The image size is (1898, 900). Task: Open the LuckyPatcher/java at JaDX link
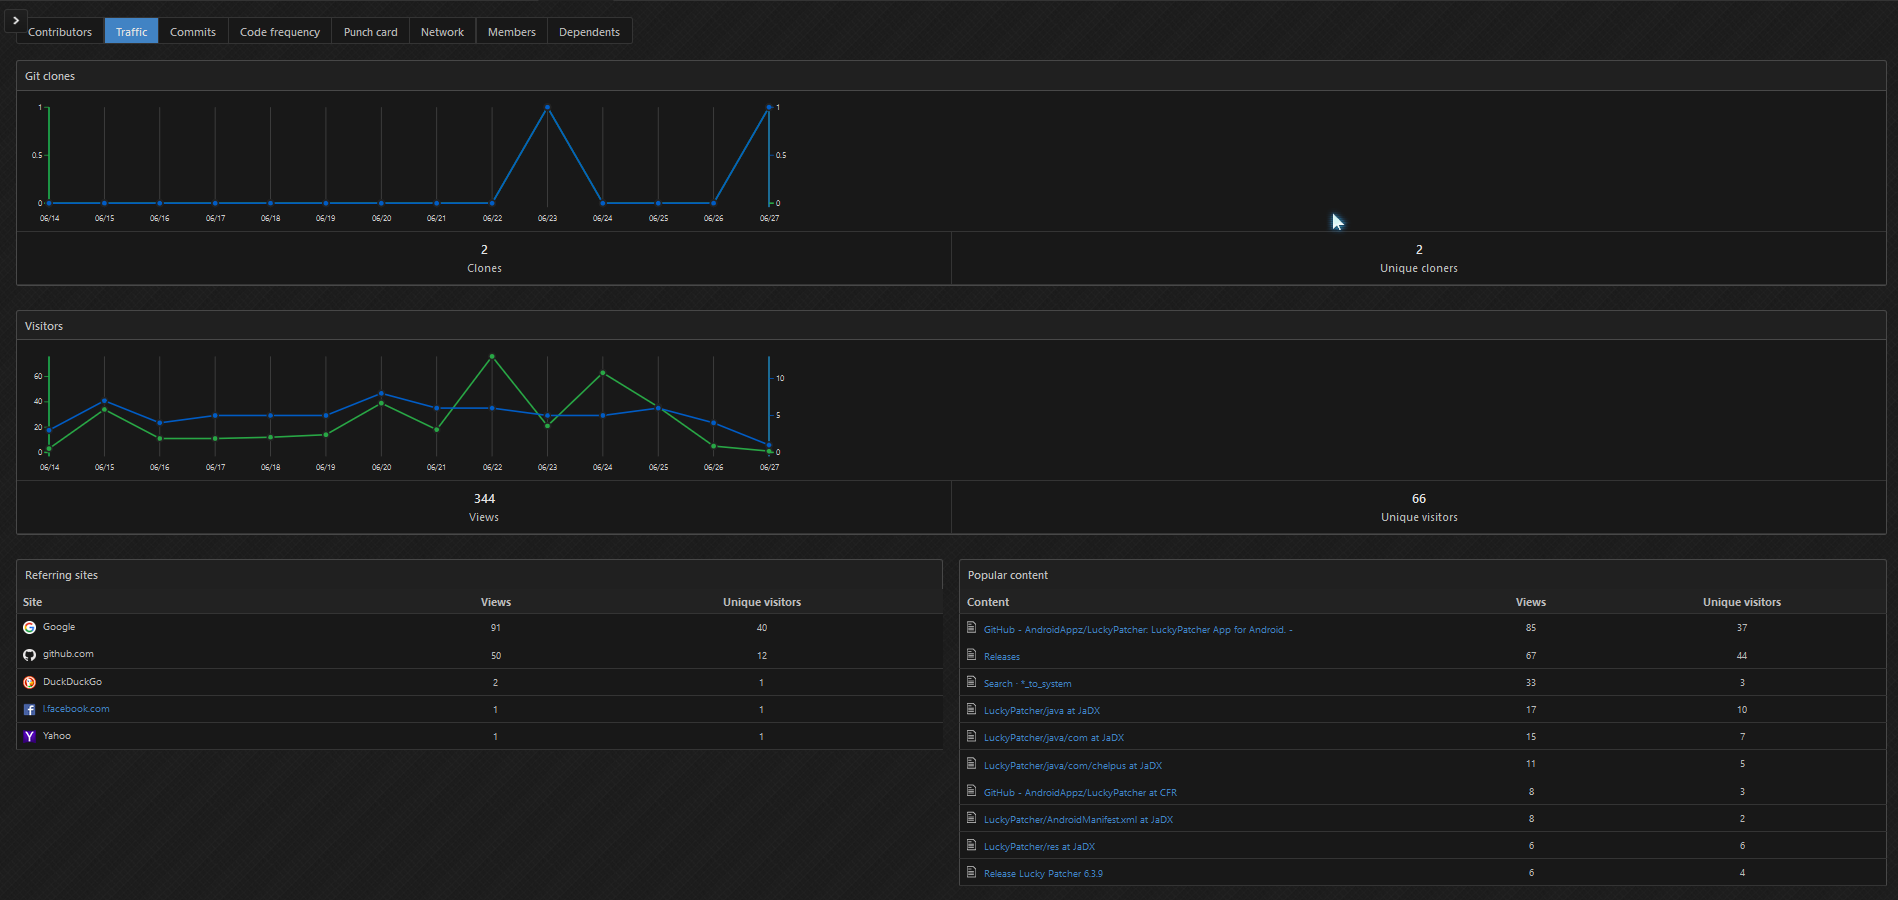1042,711
